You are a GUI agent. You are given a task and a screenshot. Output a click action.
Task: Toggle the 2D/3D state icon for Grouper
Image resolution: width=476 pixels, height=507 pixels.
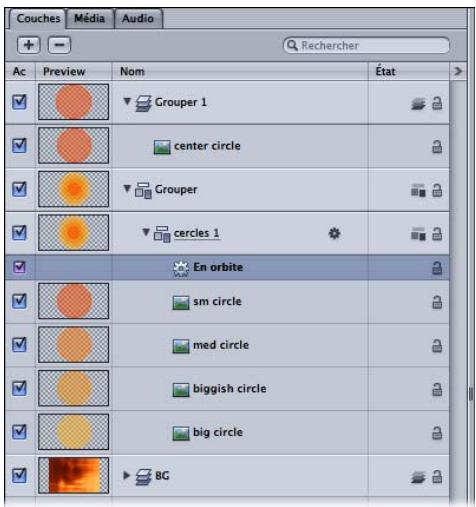(418, 190)
